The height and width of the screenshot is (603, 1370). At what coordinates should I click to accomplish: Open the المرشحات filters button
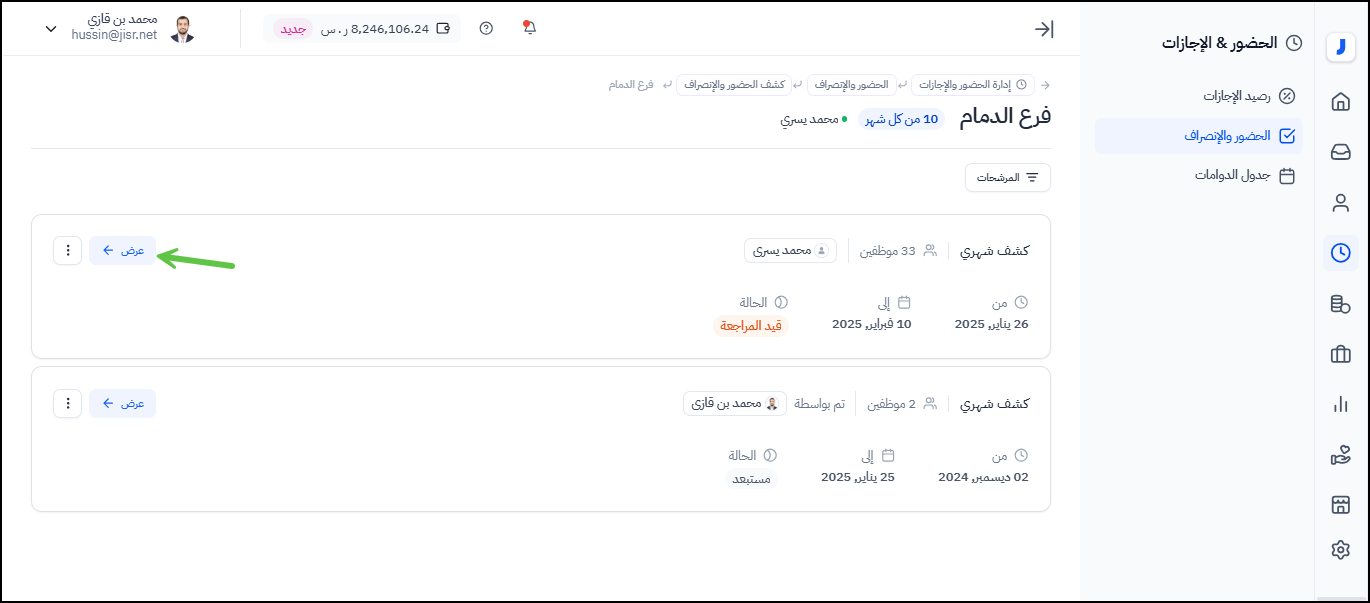pos(1007,177)
